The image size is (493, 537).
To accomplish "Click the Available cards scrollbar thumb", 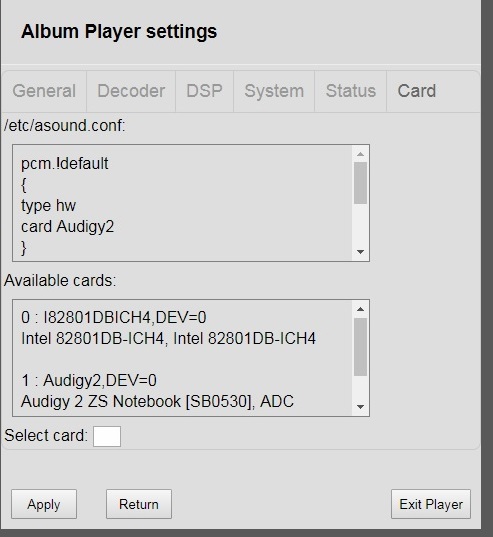I will click(360, 347).
